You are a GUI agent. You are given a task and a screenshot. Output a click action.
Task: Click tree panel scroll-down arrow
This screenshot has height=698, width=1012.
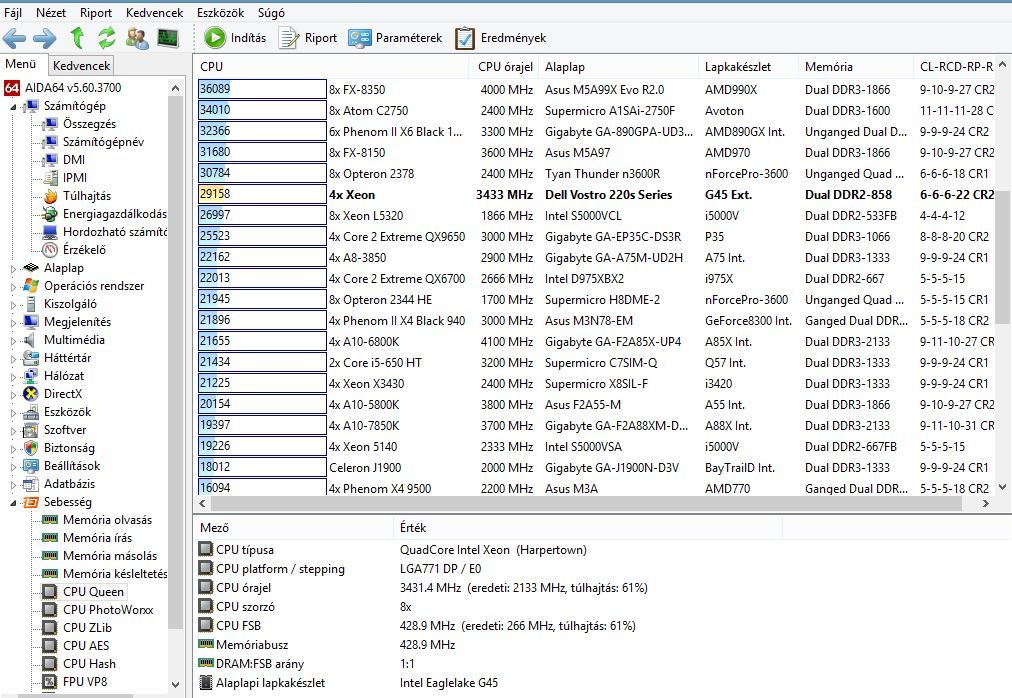(176, 684)
